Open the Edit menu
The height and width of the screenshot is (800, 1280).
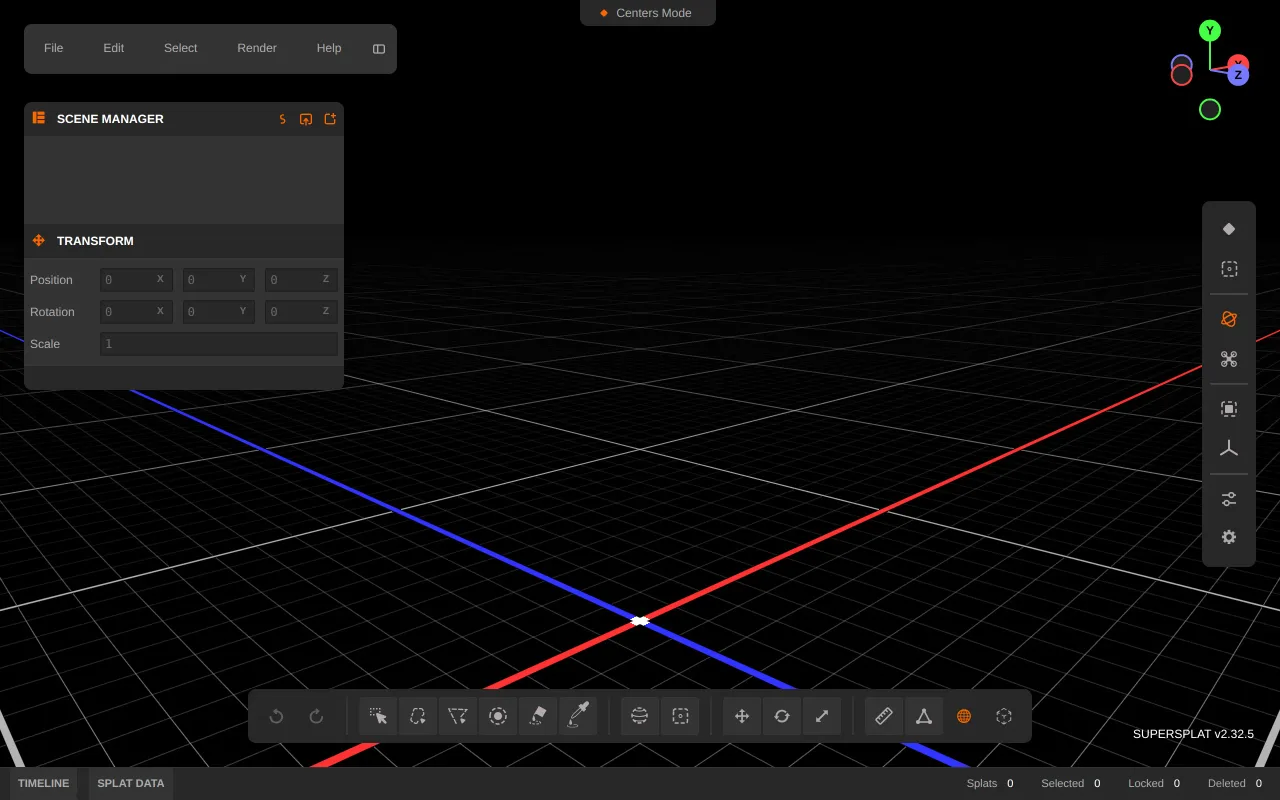tap(114, 48)
